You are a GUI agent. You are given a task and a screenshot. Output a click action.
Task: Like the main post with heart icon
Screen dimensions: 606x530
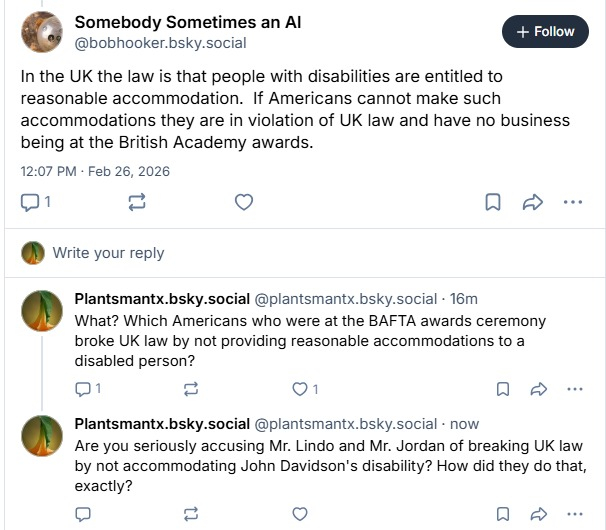[244, 202]
